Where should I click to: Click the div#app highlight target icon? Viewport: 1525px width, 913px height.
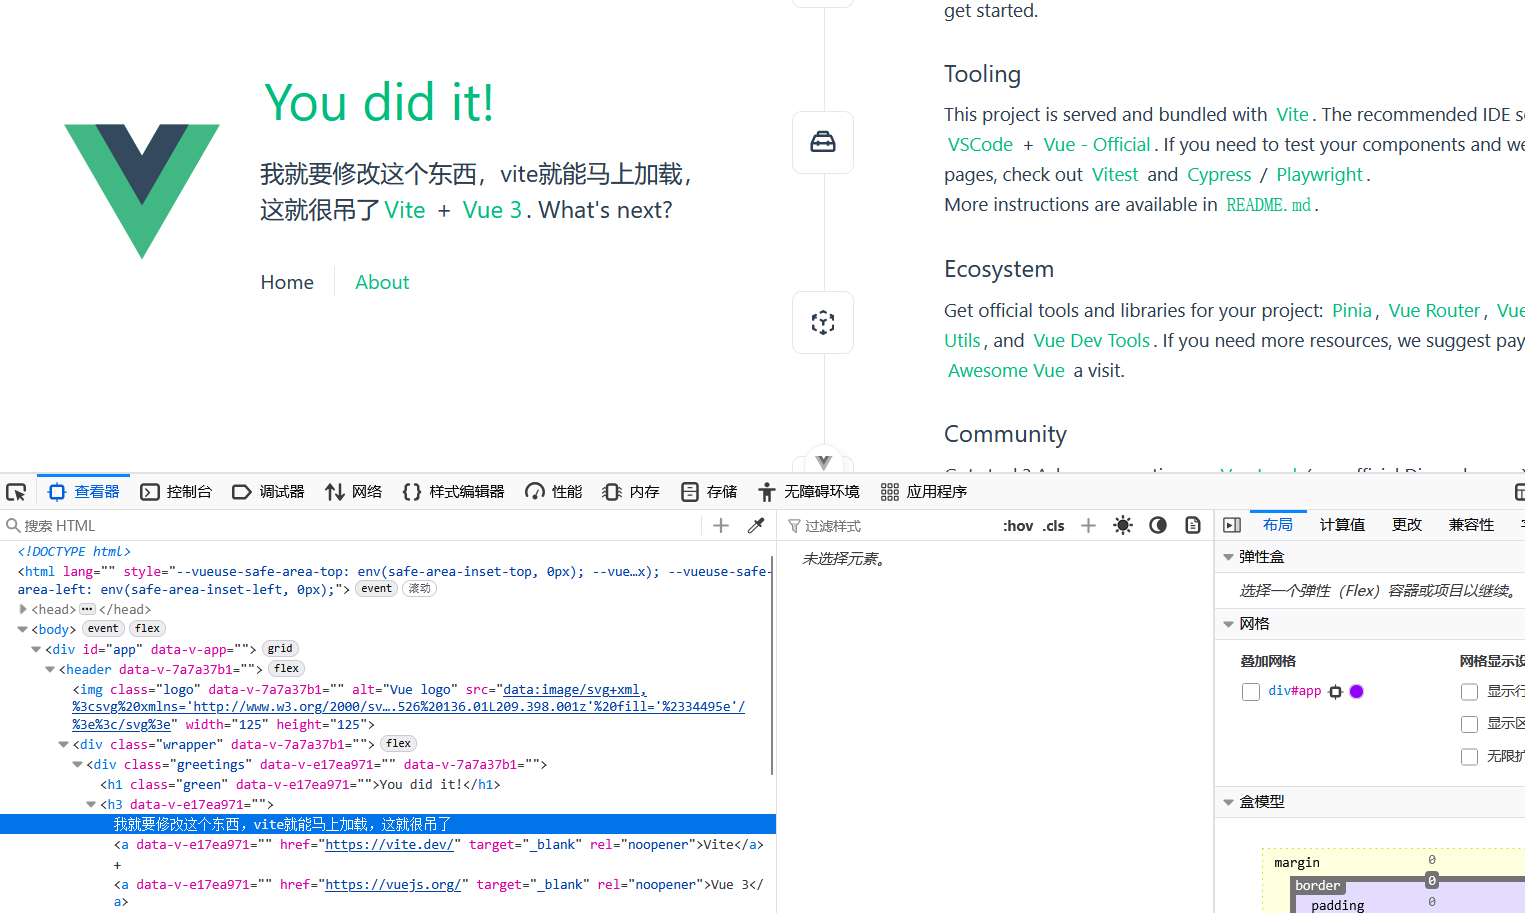[1335, 692]
